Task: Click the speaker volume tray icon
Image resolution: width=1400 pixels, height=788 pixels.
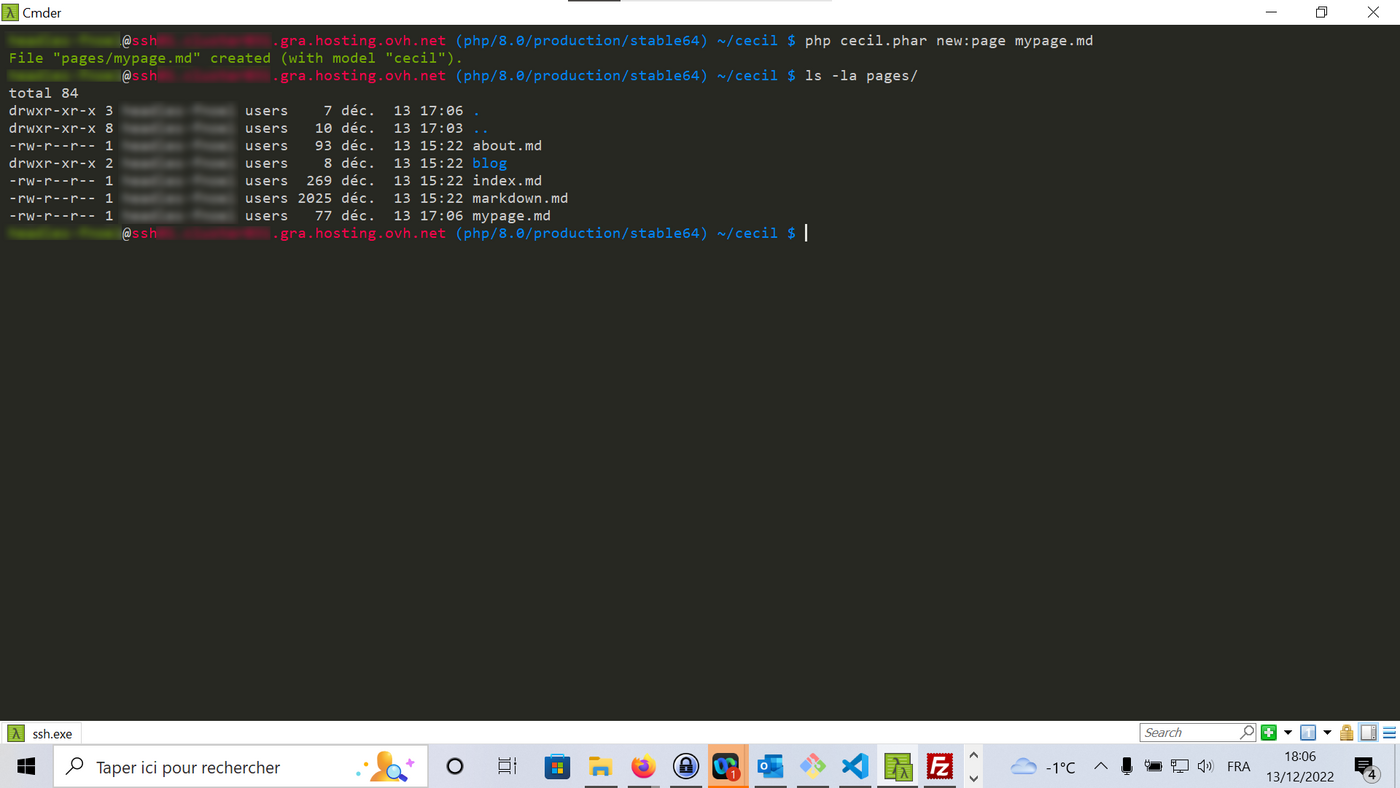Action: pos(1205,767)
